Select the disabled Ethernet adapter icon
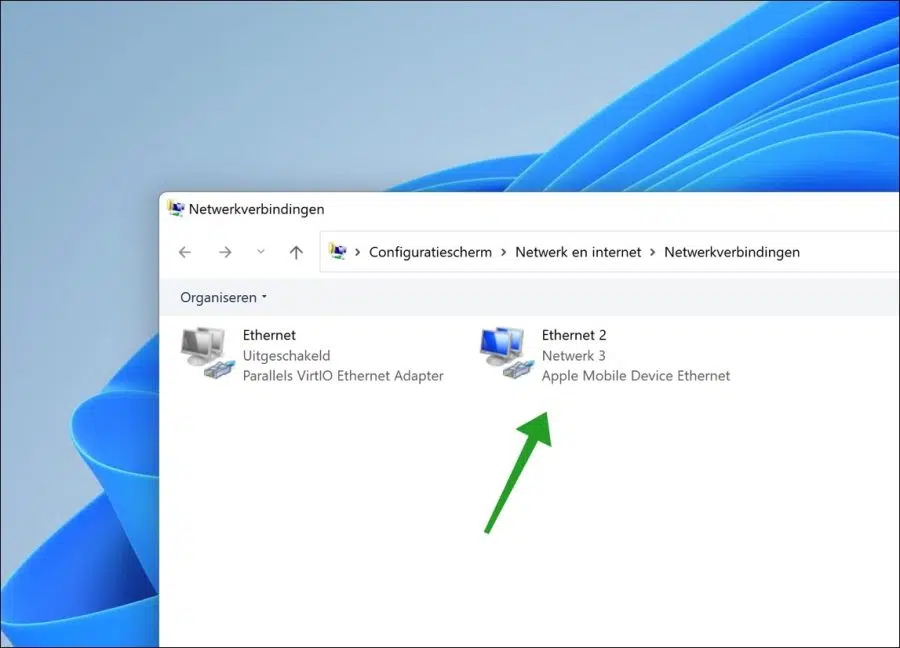This screenshot has width=900, height=648. point(208,354)
